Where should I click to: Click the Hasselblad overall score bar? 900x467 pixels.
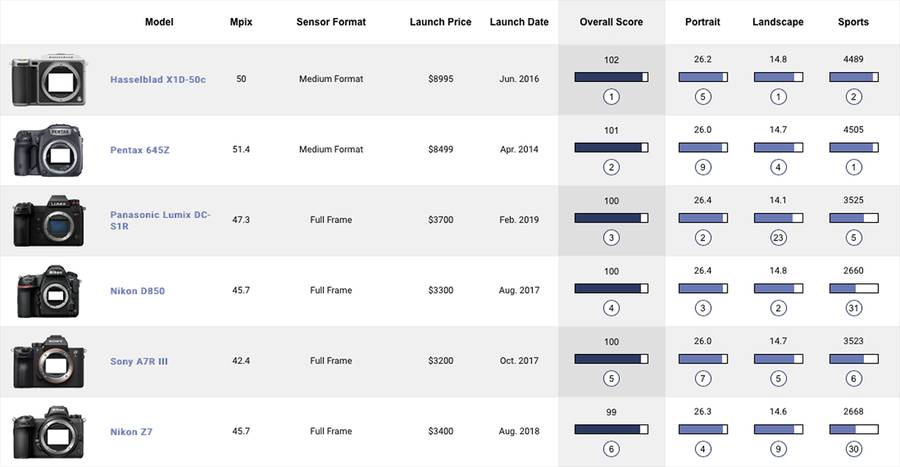coord(611,77)
